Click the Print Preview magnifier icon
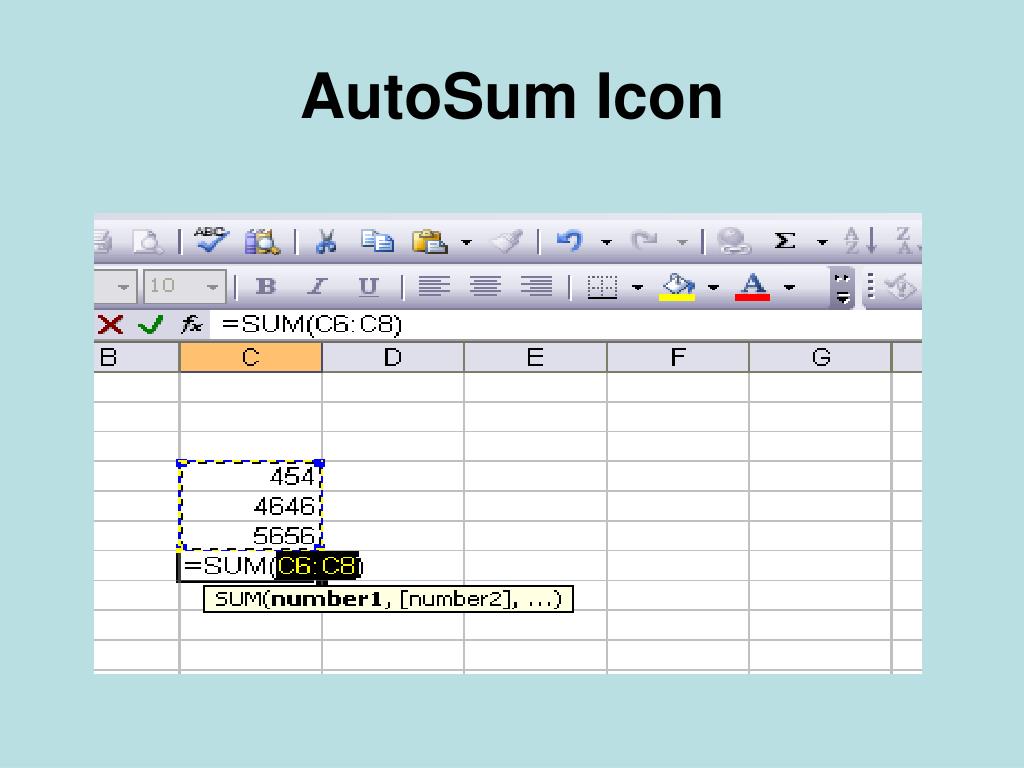 tap(148, 242)
